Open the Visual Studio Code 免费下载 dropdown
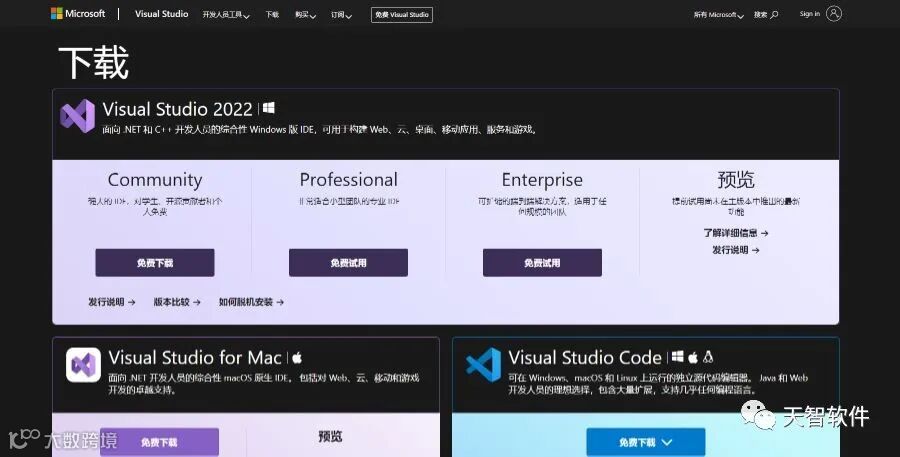900x457 pixels. click(x=646, y=442)
